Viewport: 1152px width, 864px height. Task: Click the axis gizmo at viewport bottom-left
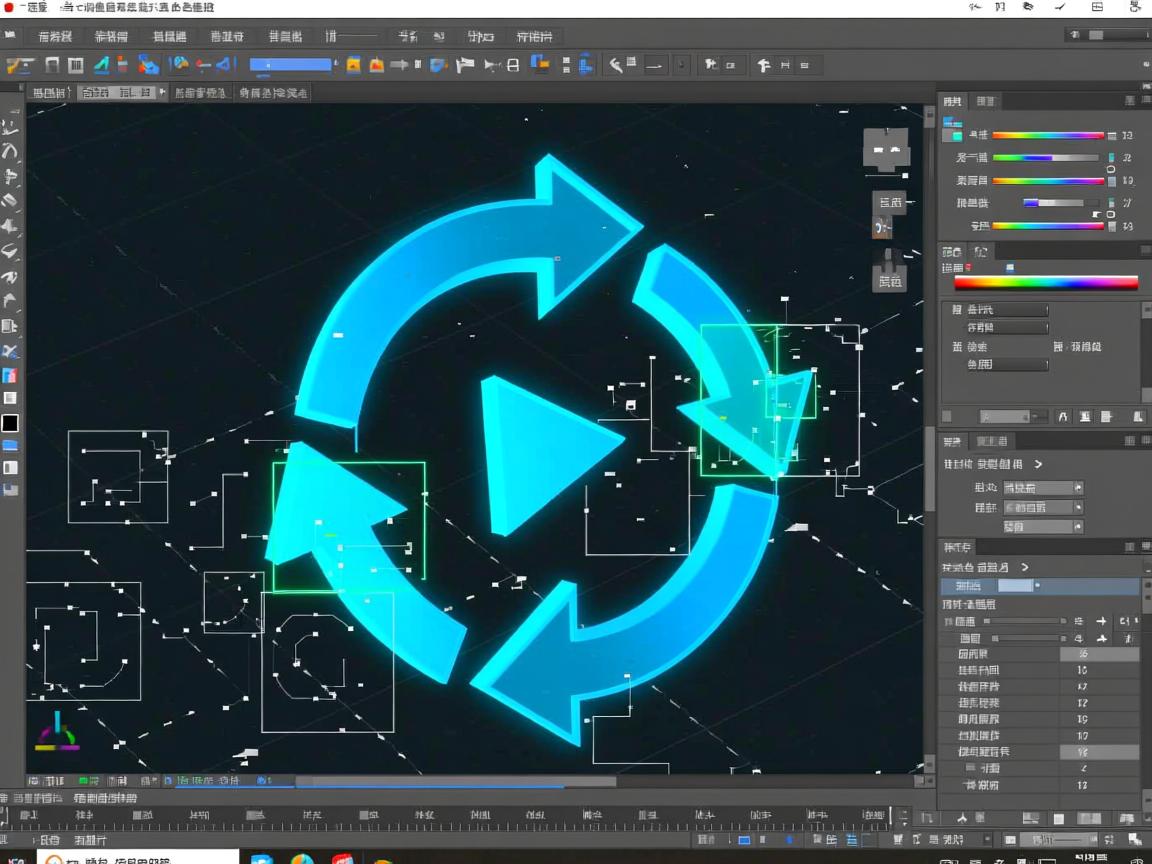(57, 735)
